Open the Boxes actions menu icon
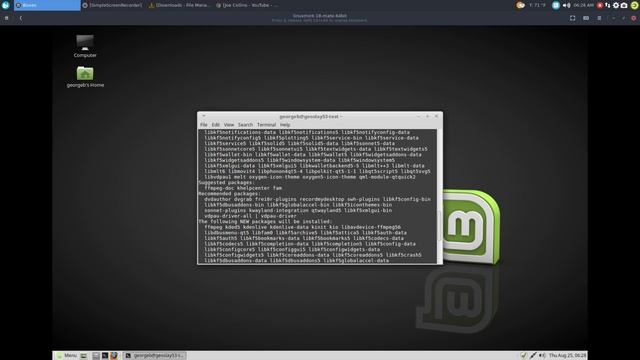The image size is (640, 360). click(x=599, y=18)
